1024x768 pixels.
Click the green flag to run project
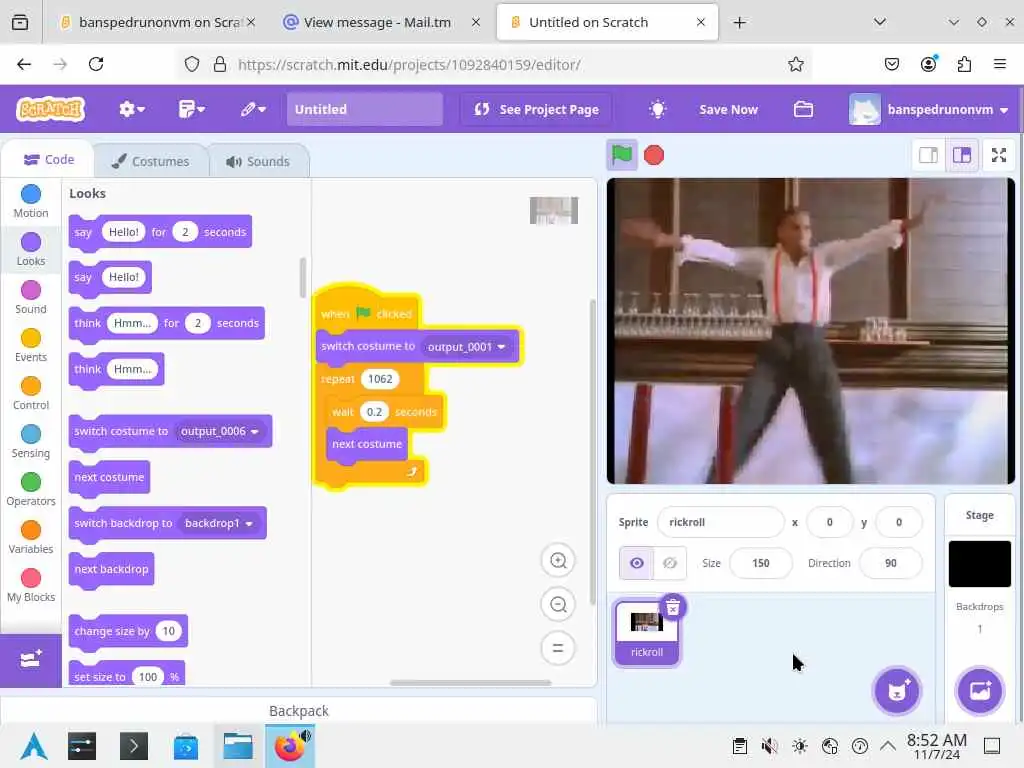point(621,155)
